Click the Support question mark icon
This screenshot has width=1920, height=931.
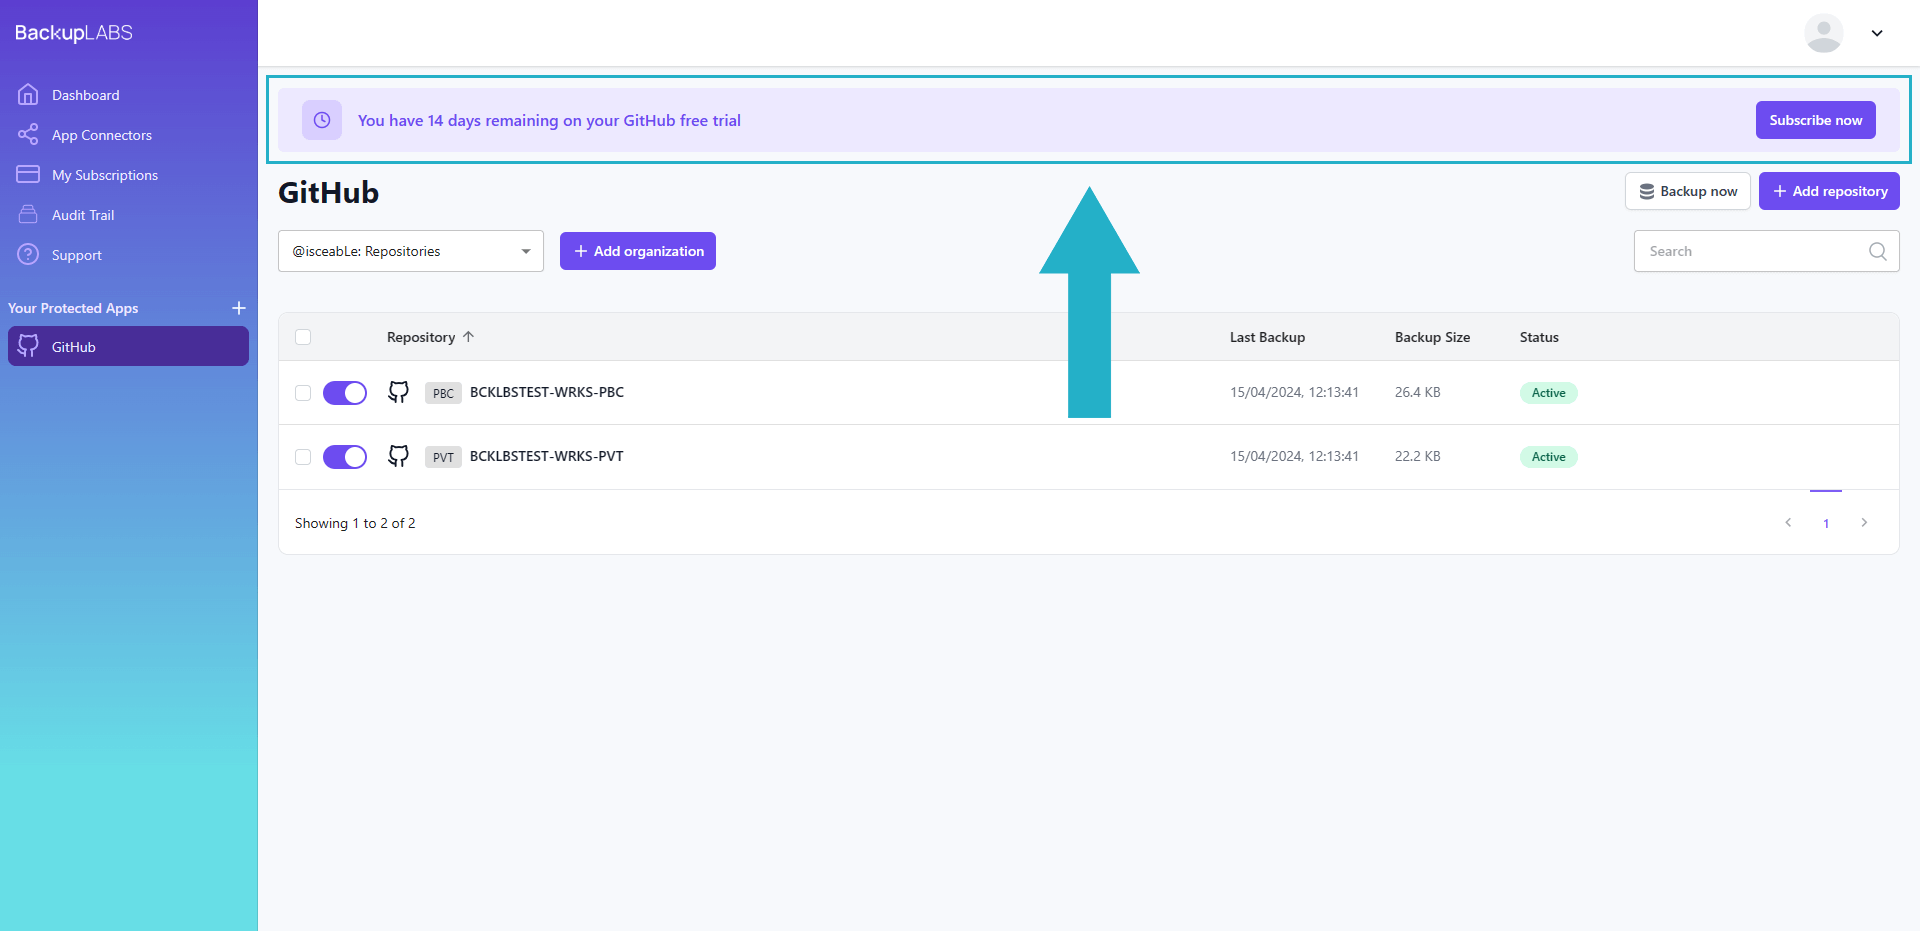28,254
